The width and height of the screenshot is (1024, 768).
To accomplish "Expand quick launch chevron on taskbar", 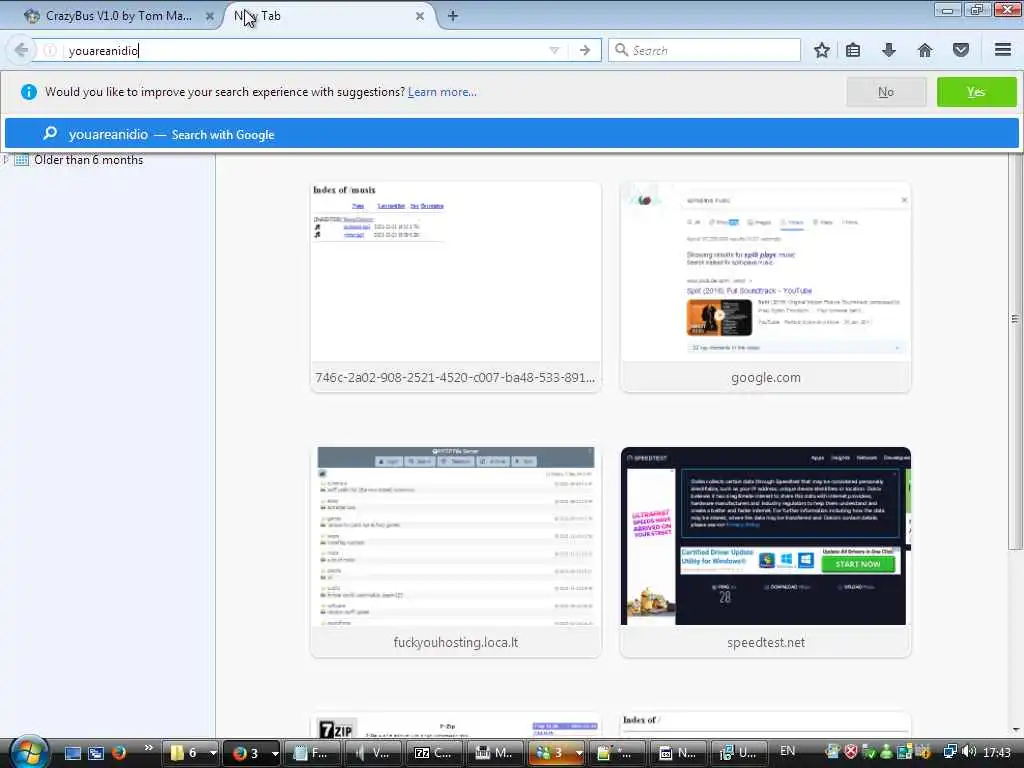I will click(148, 748).
